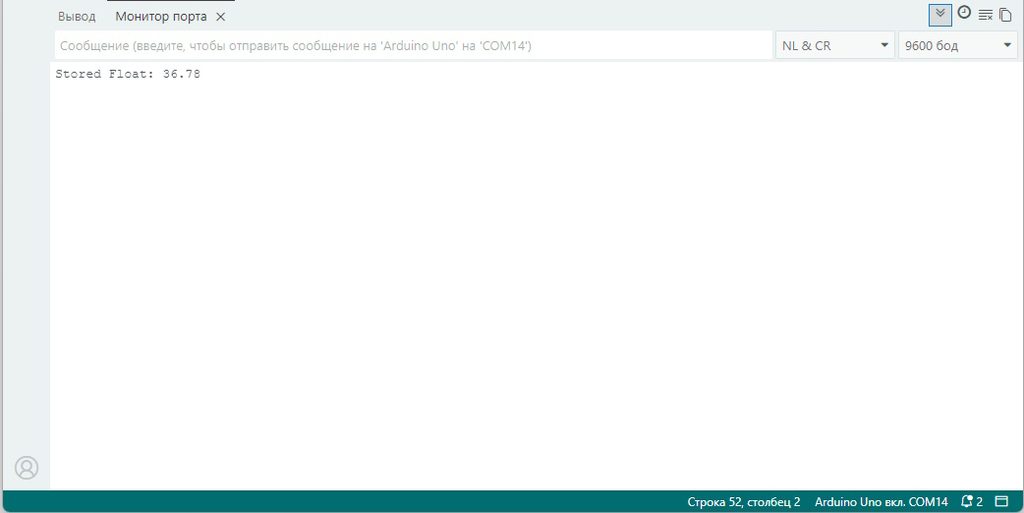Click Строка 52, столбец 2 status
This screenshot has width=1024, height=513.
tap(743, 502)
